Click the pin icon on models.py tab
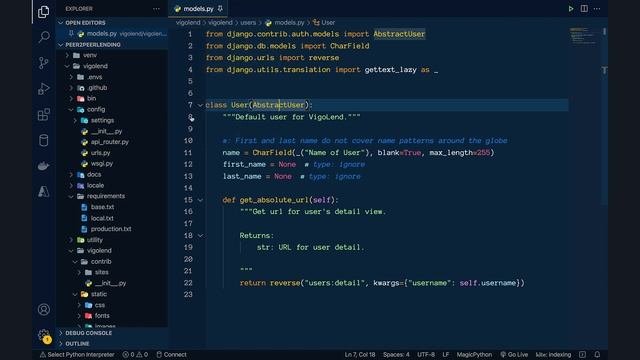 (220, 9)
